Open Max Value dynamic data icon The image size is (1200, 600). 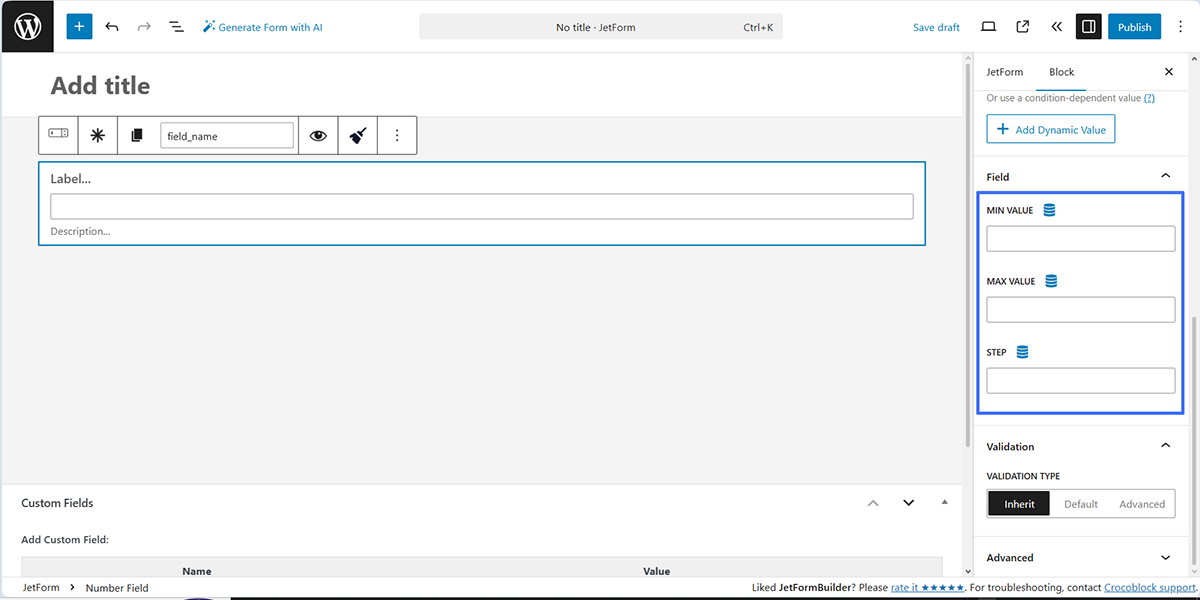1051,281
